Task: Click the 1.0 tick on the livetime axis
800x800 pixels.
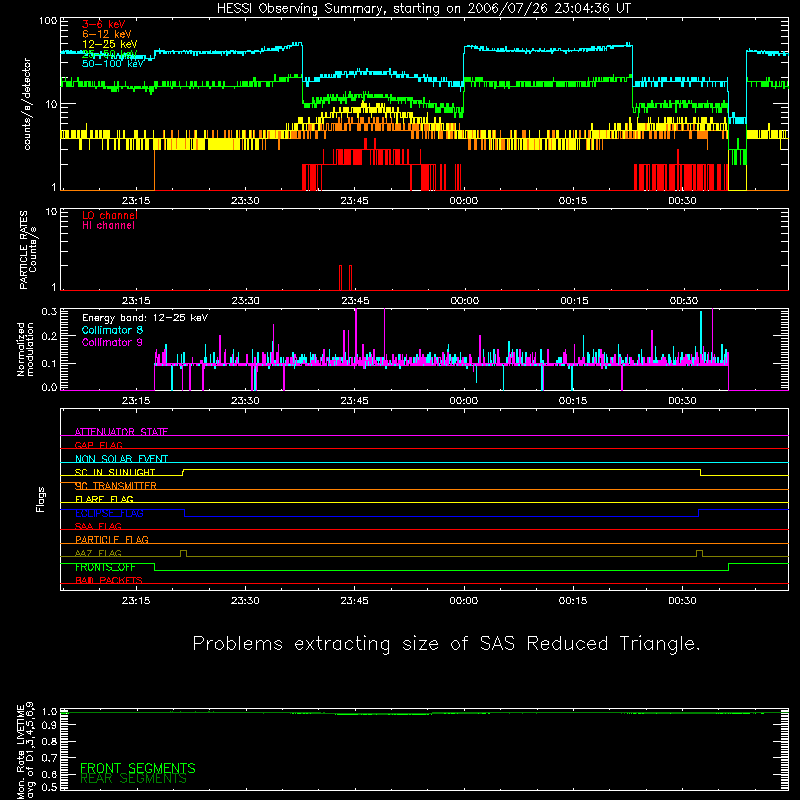Action: click(x=49, y=712)
